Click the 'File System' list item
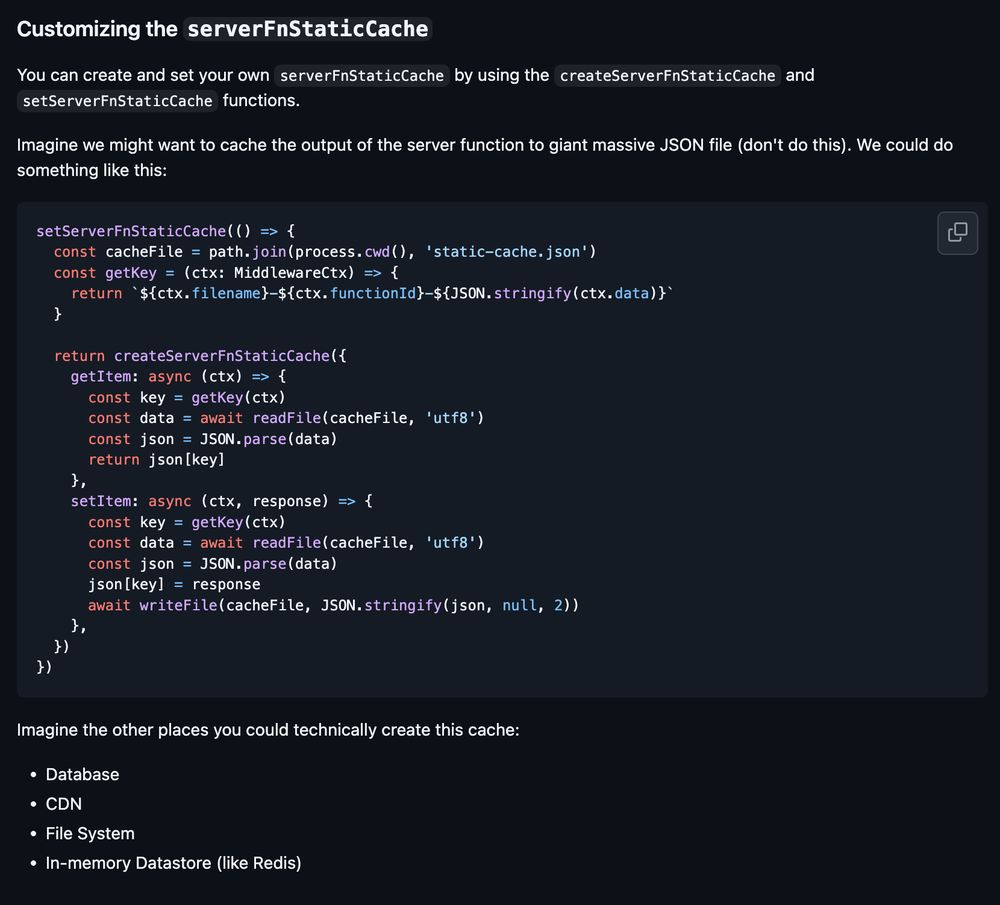Viewport: 1000px width, 905px height. click(x=90, y=834)
